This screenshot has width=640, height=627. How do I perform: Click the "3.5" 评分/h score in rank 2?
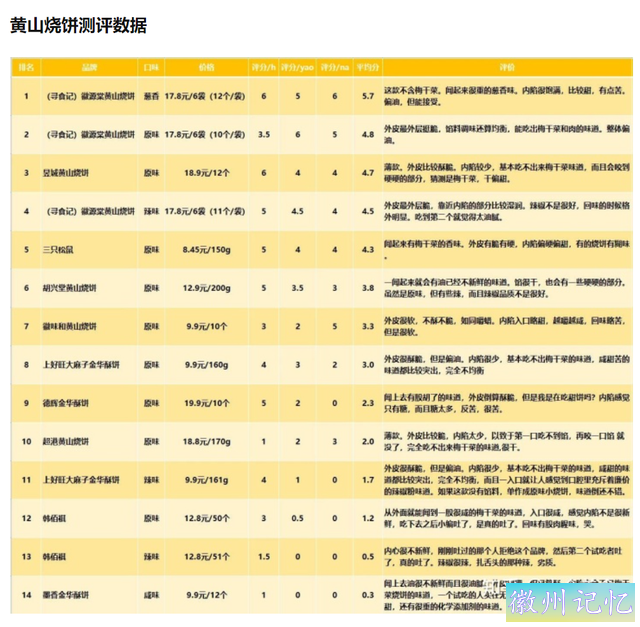pos(264,135)
